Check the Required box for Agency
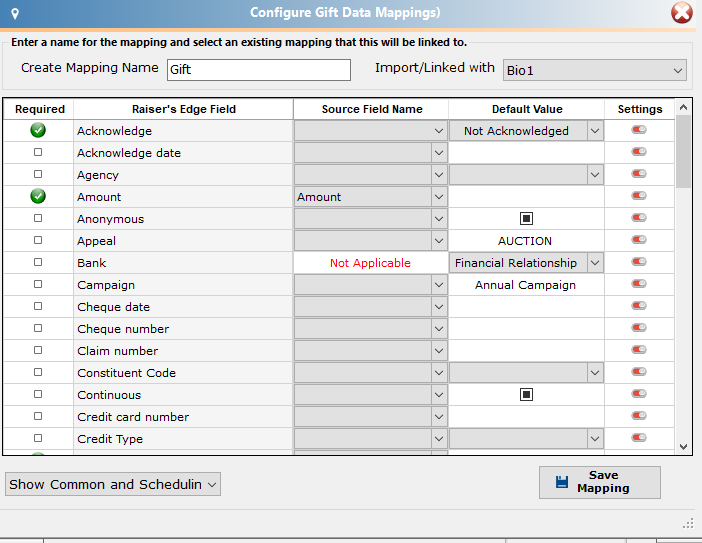 point(38,174)
